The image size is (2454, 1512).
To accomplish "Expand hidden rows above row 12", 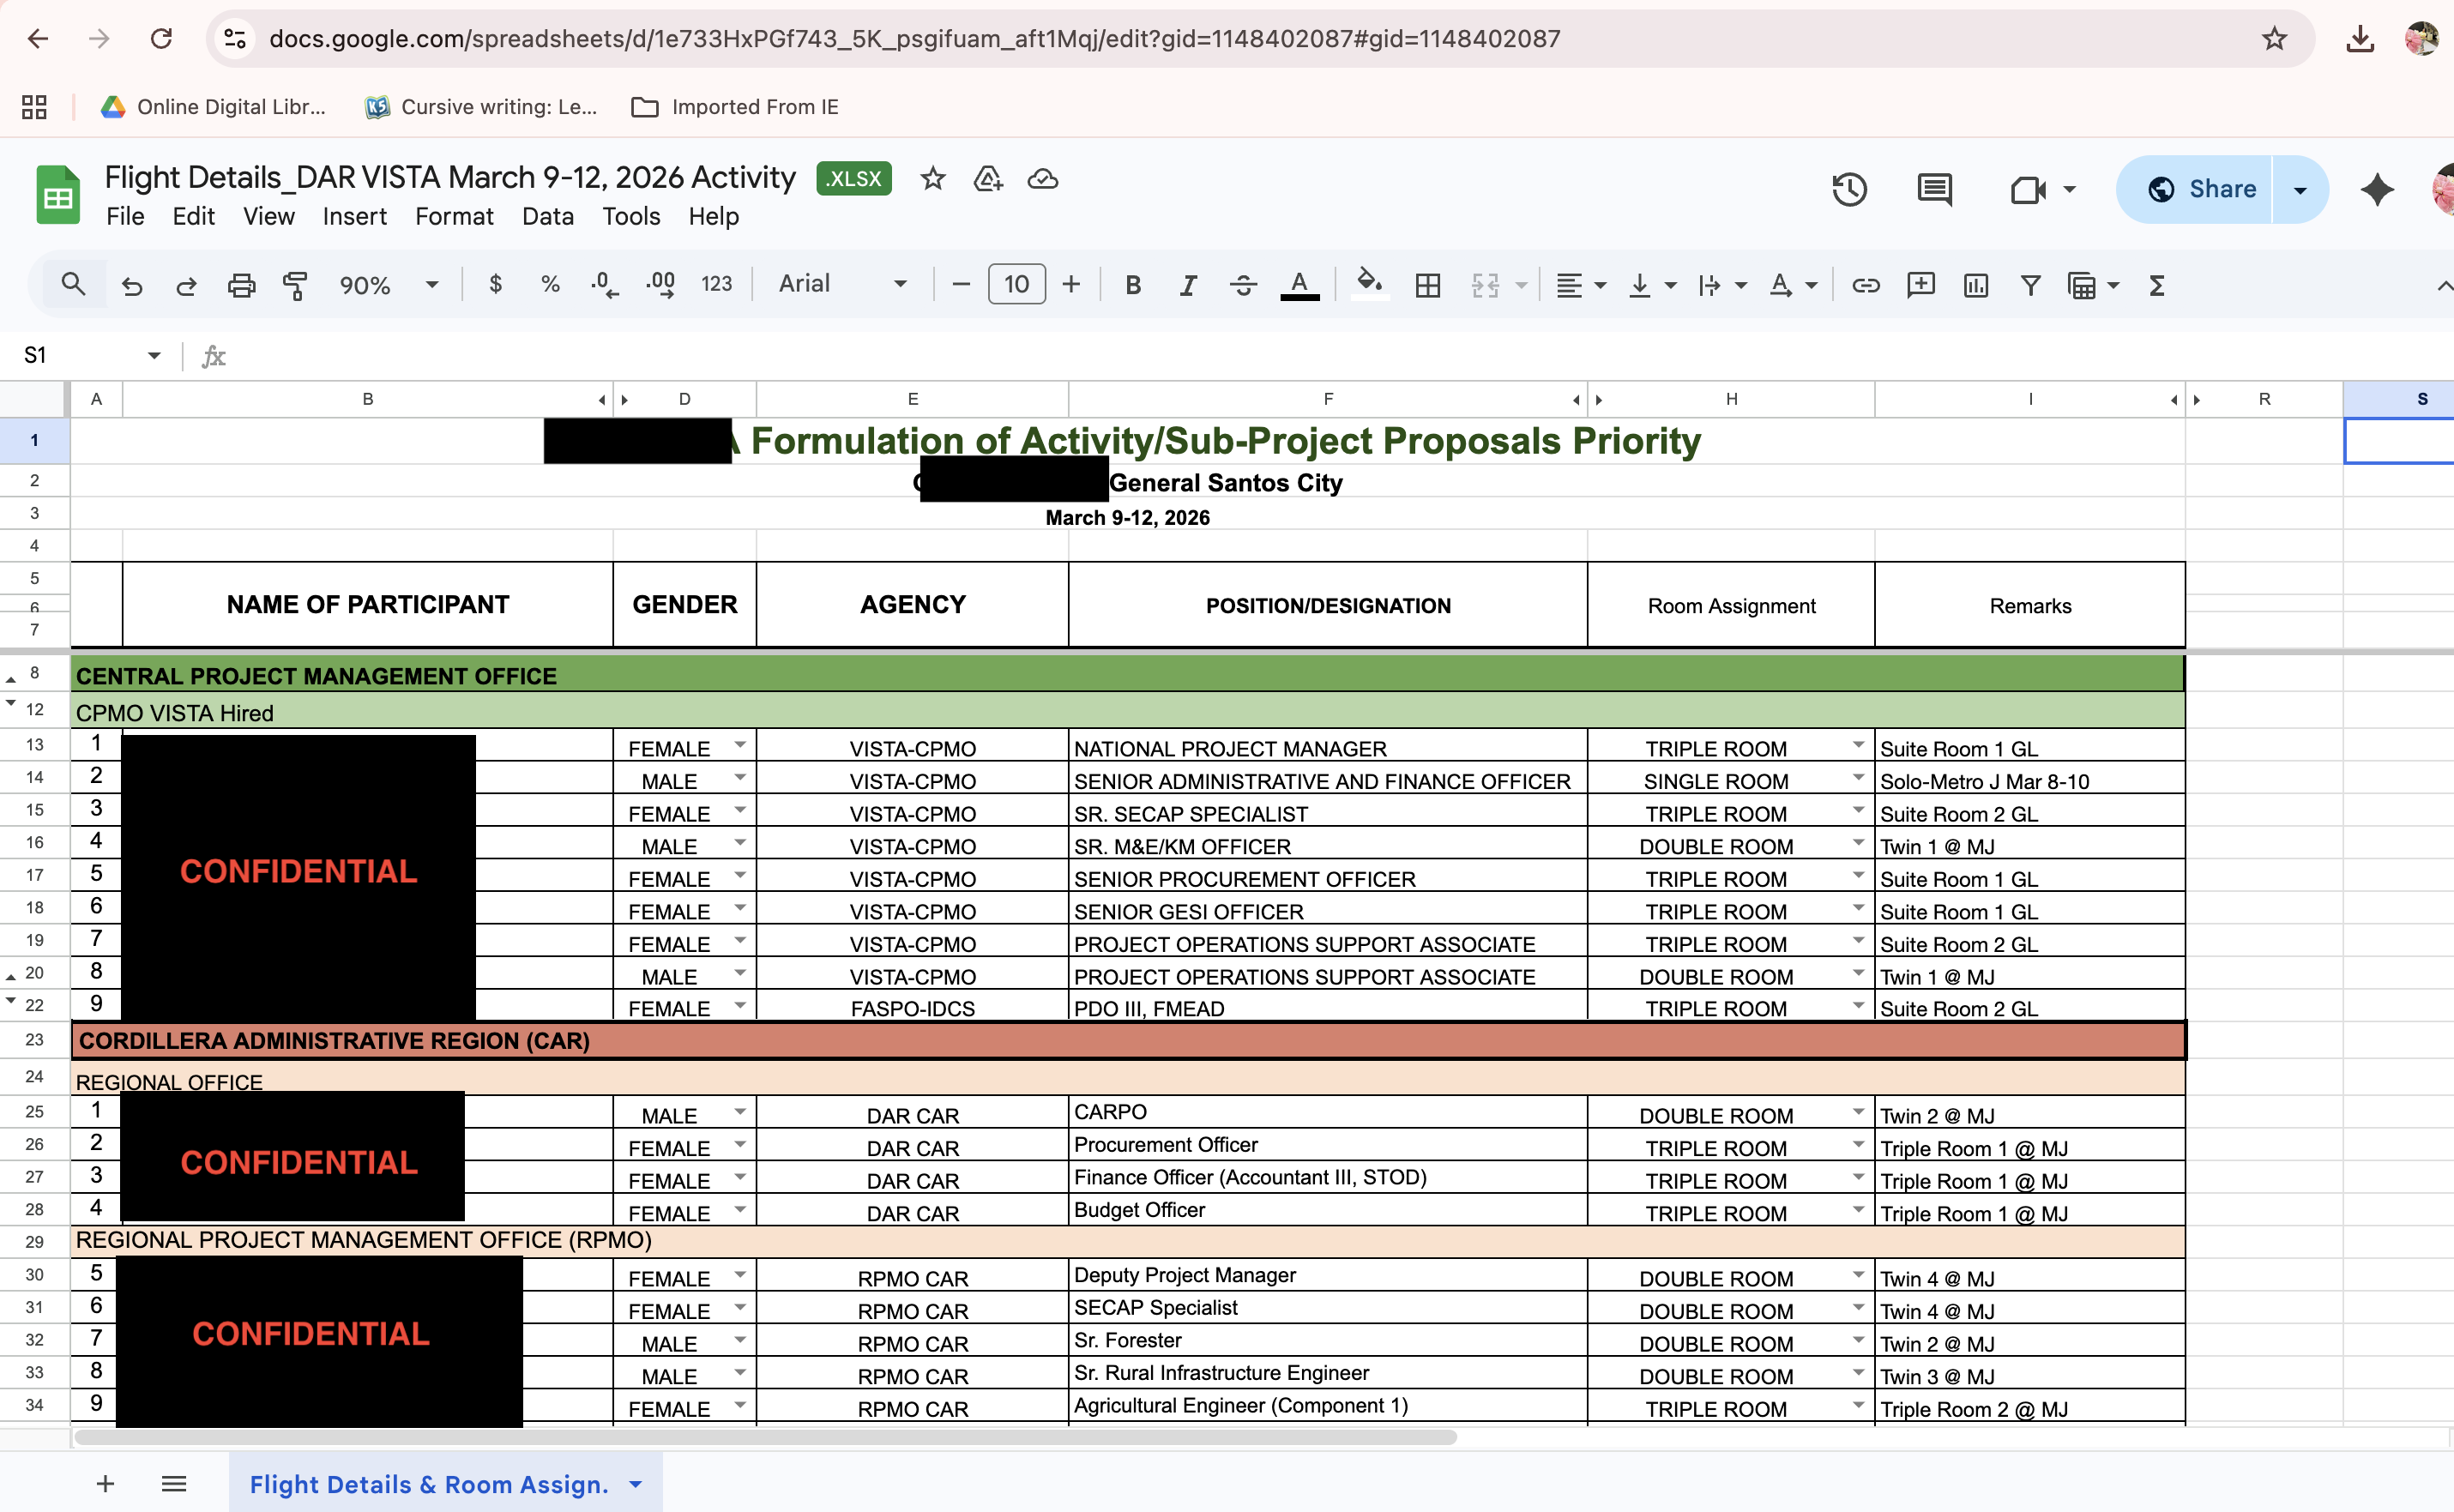I will (x=11, y=704).
